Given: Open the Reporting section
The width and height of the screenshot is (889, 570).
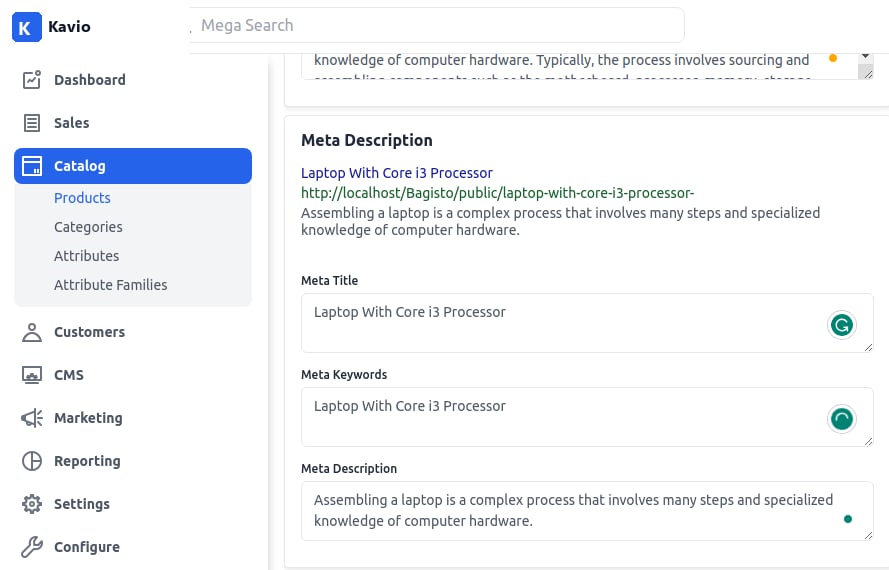Looking at the screenshot, I should (133, 461).
